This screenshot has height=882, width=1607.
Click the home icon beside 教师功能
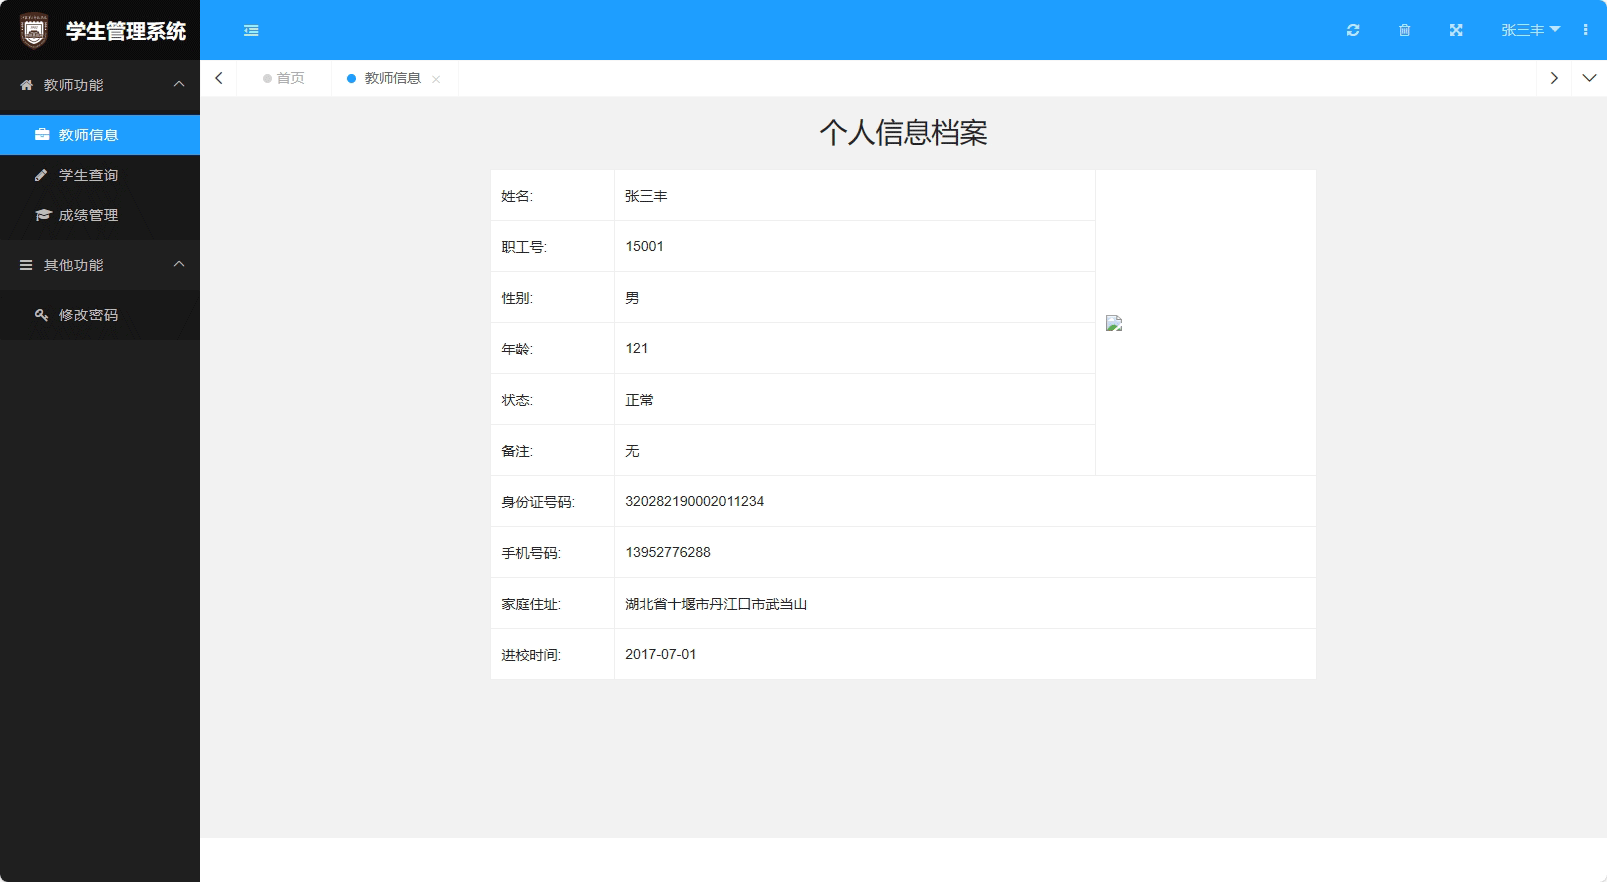point(27,85)
